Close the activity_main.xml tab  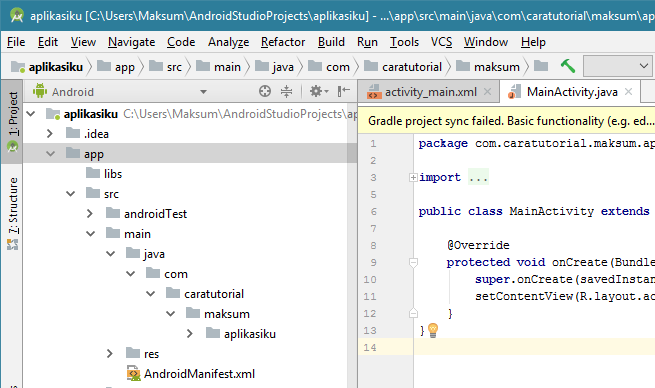point(487,91)
